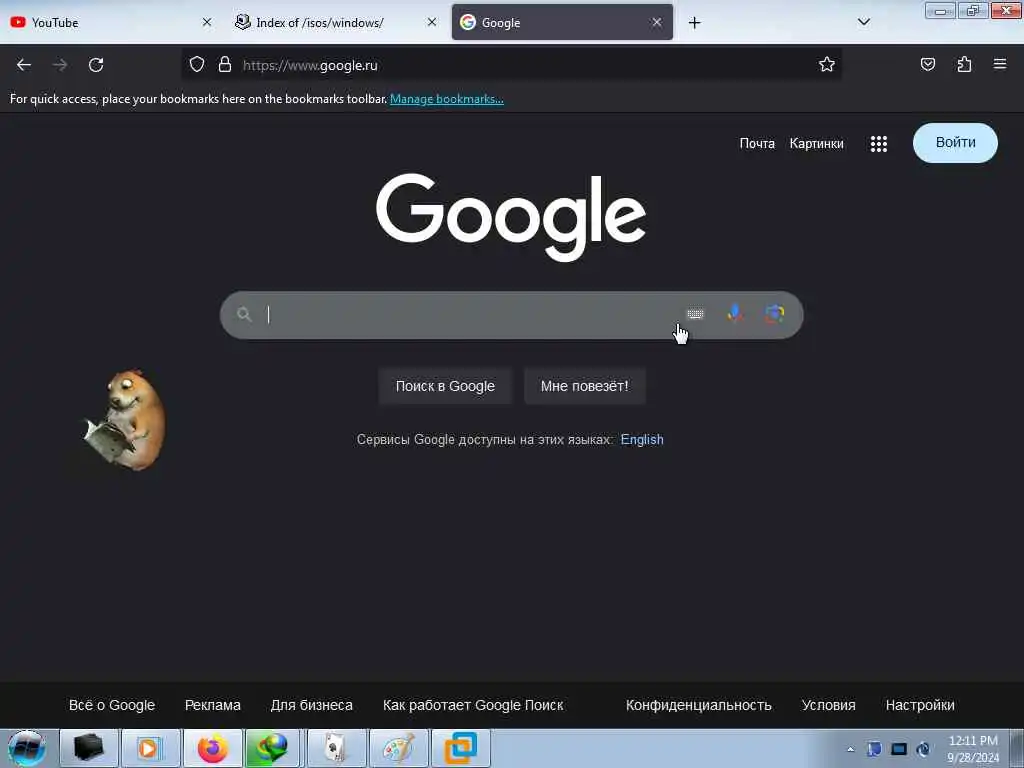Open the Pocket save icon
Viewport: 1024px width, 768px height.
click(x=928, y=64)
